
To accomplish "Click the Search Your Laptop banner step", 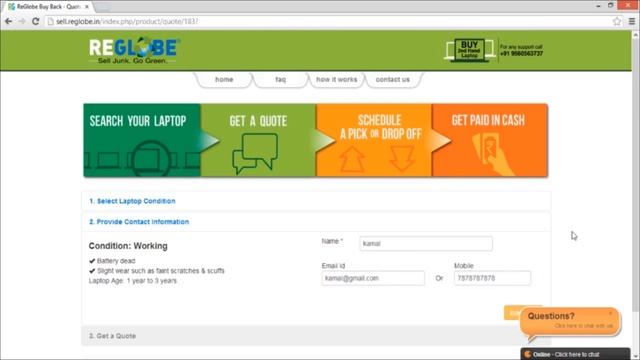I will (x=142, y=140).
